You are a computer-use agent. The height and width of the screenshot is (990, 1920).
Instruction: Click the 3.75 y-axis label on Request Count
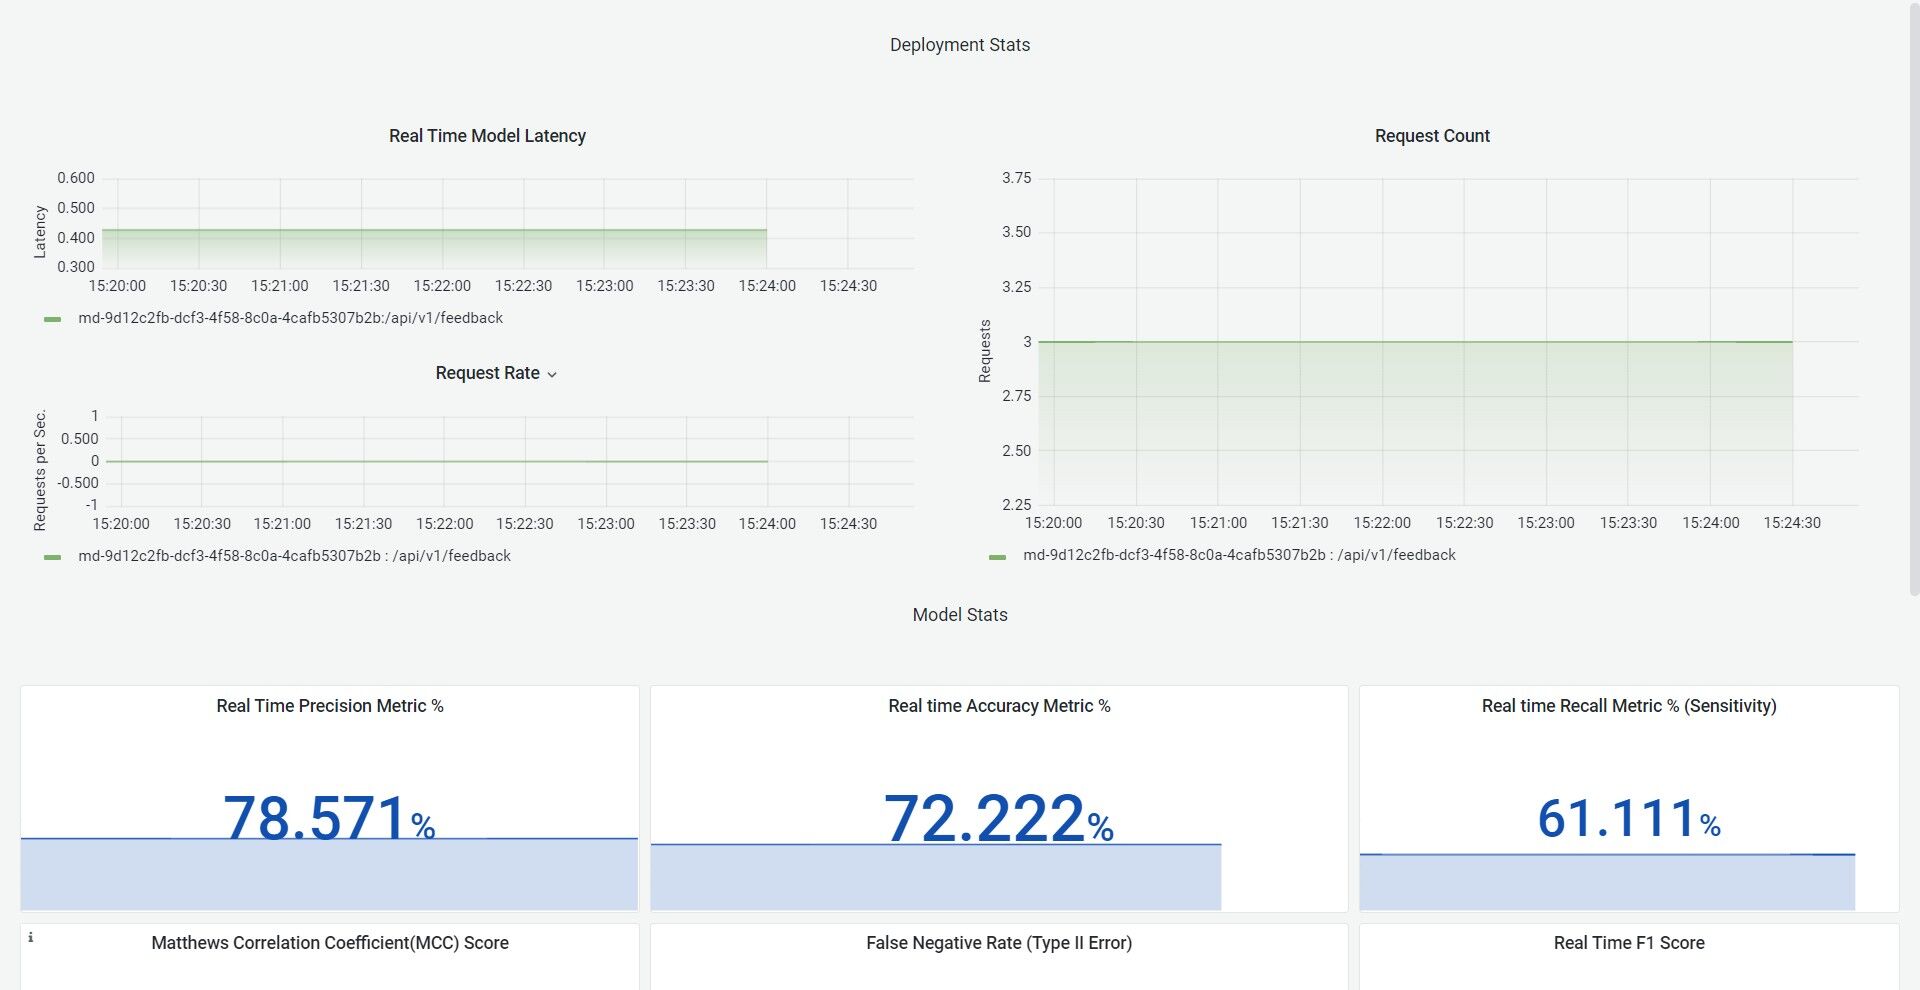pyautogui.click(x=1016, y=178)
